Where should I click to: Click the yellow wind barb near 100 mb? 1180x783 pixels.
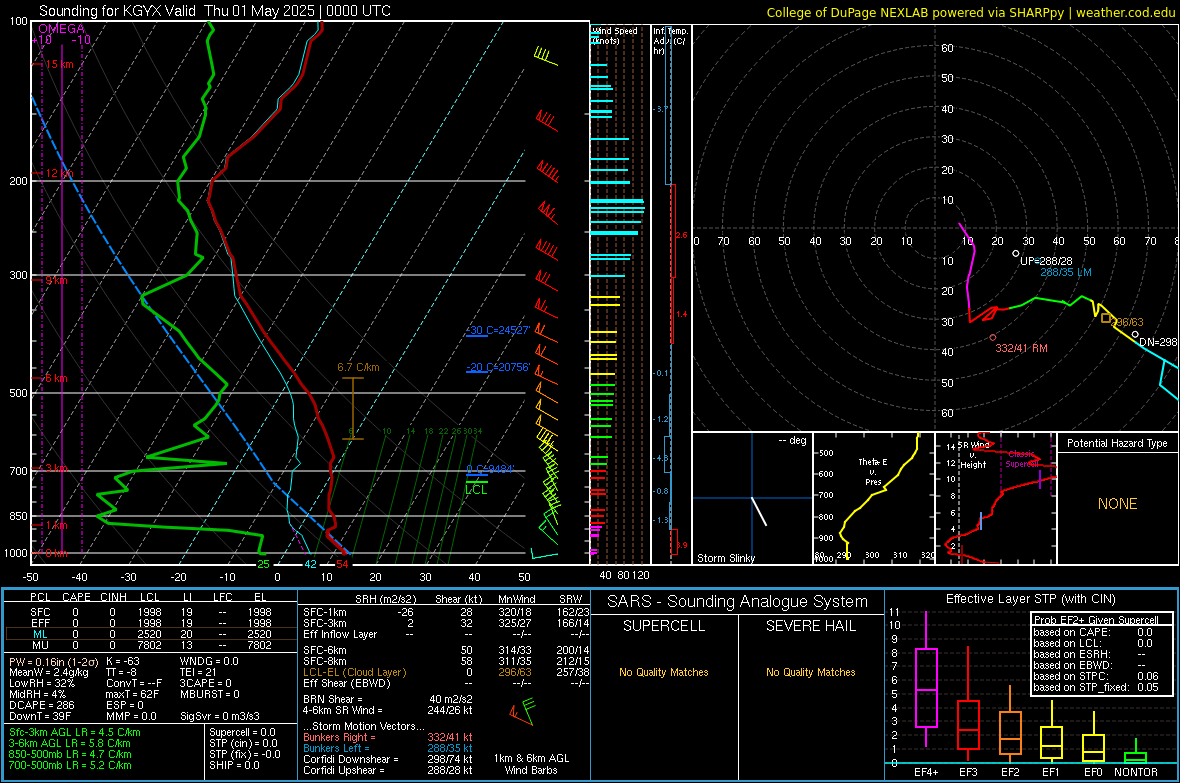tap(546, 56)
